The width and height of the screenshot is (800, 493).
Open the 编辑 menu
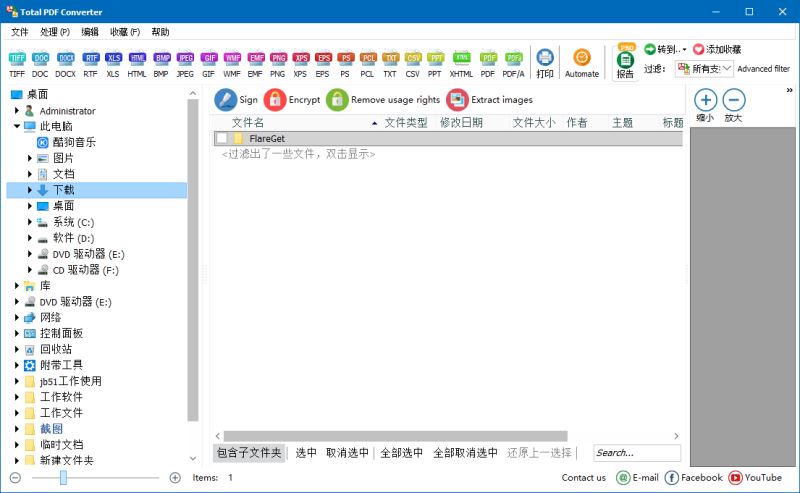click(90, 32)
